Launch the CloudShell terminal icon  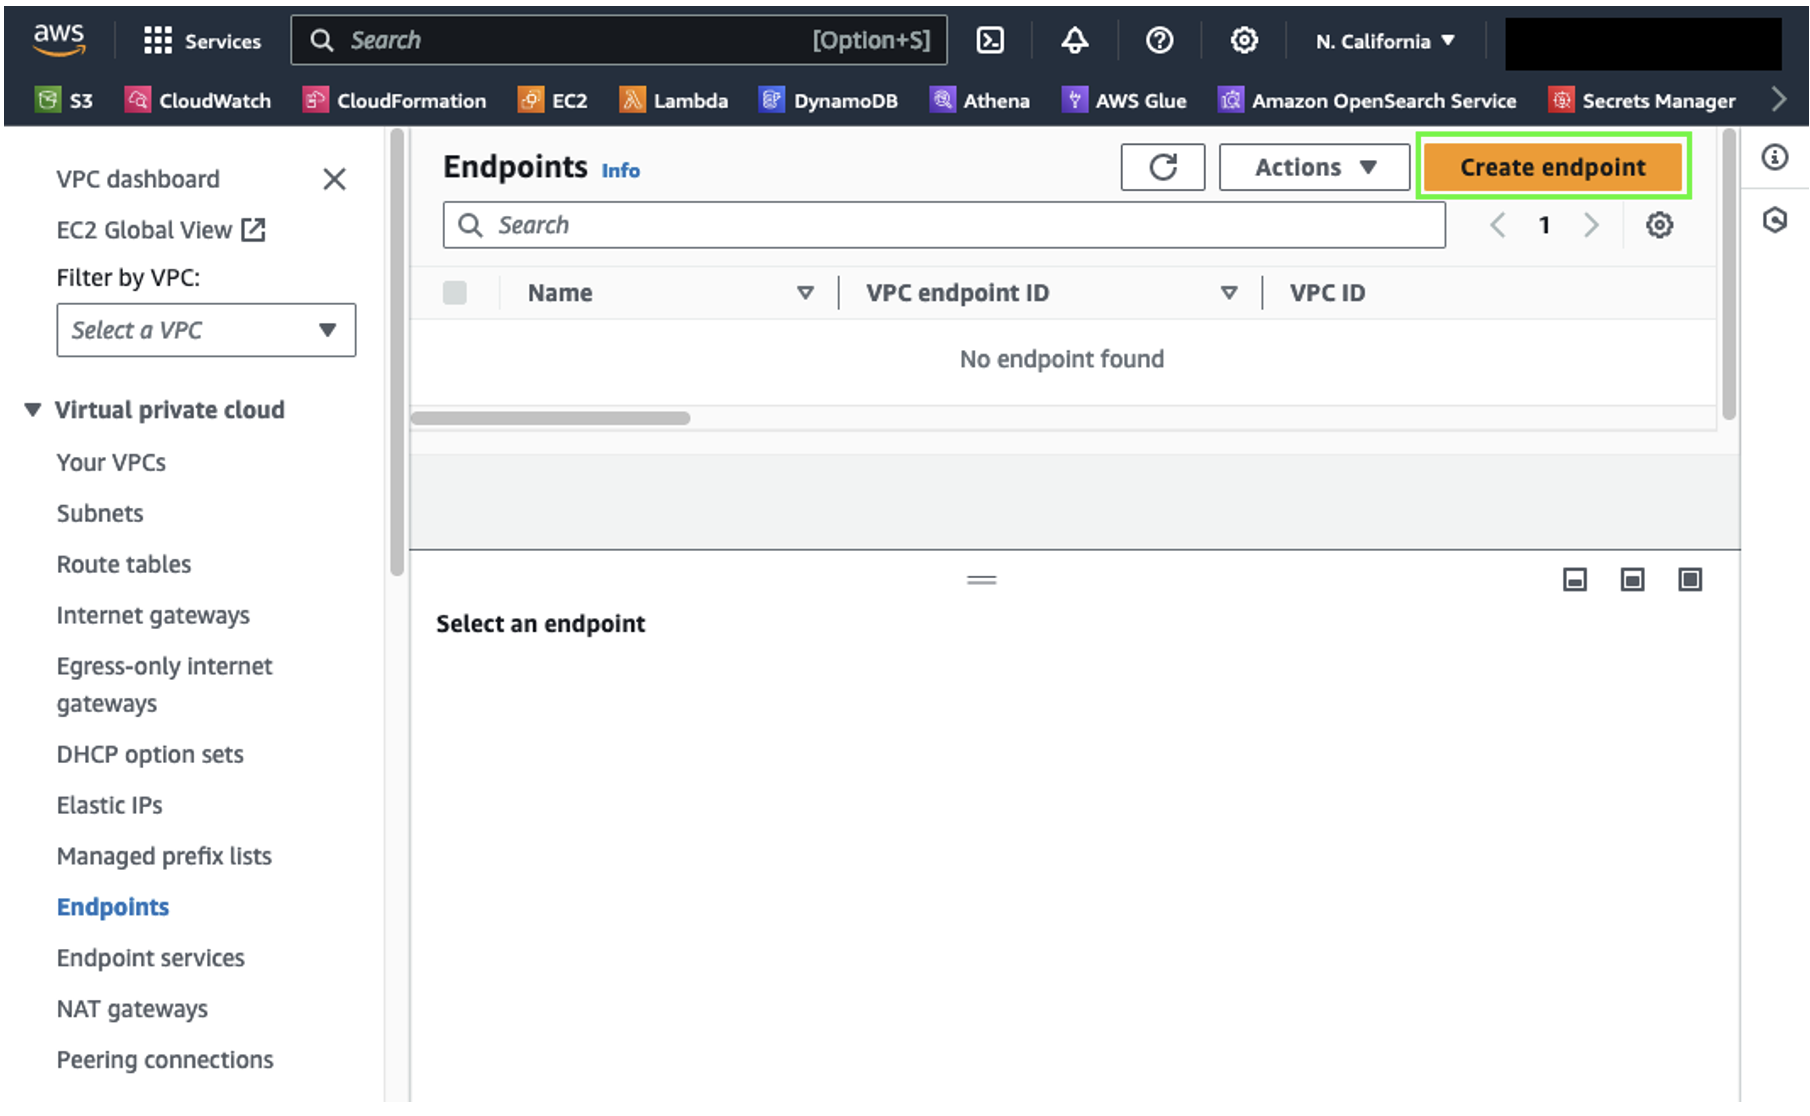pyautogui.click(x=990, y=40)
